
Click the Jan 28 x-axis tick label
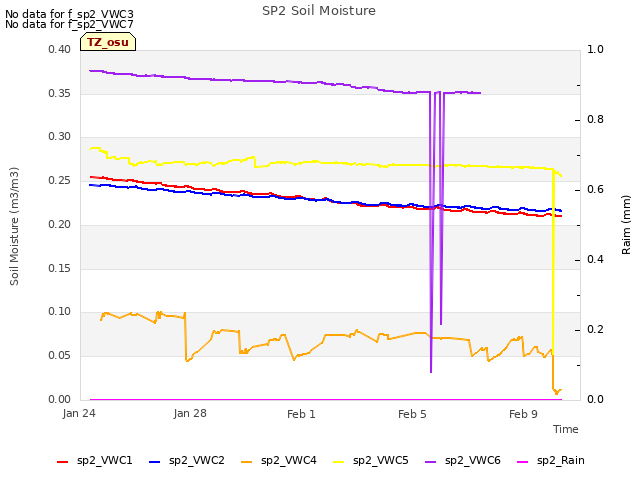(190, 413)
